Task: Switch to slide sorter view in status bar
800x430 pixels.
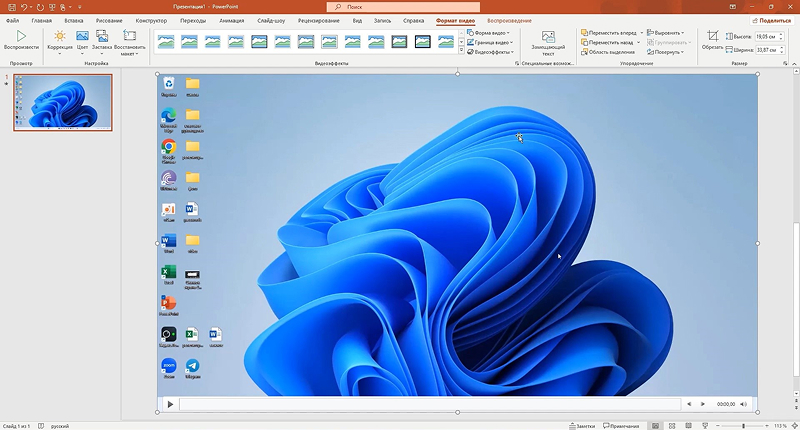Action: pos(672,425)
